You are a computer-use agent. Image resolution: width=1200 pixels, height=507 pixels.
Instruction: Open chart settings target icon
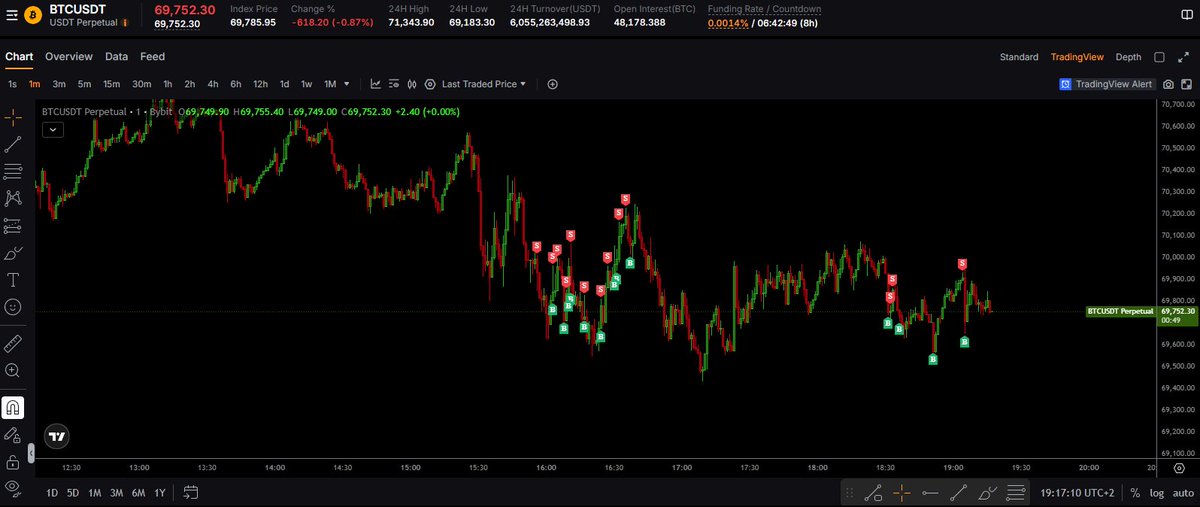pos(430,84)
